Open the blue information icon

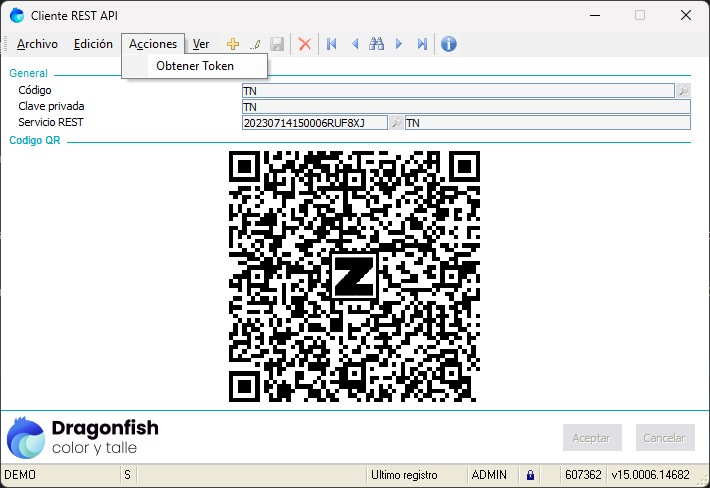point(449,44)
